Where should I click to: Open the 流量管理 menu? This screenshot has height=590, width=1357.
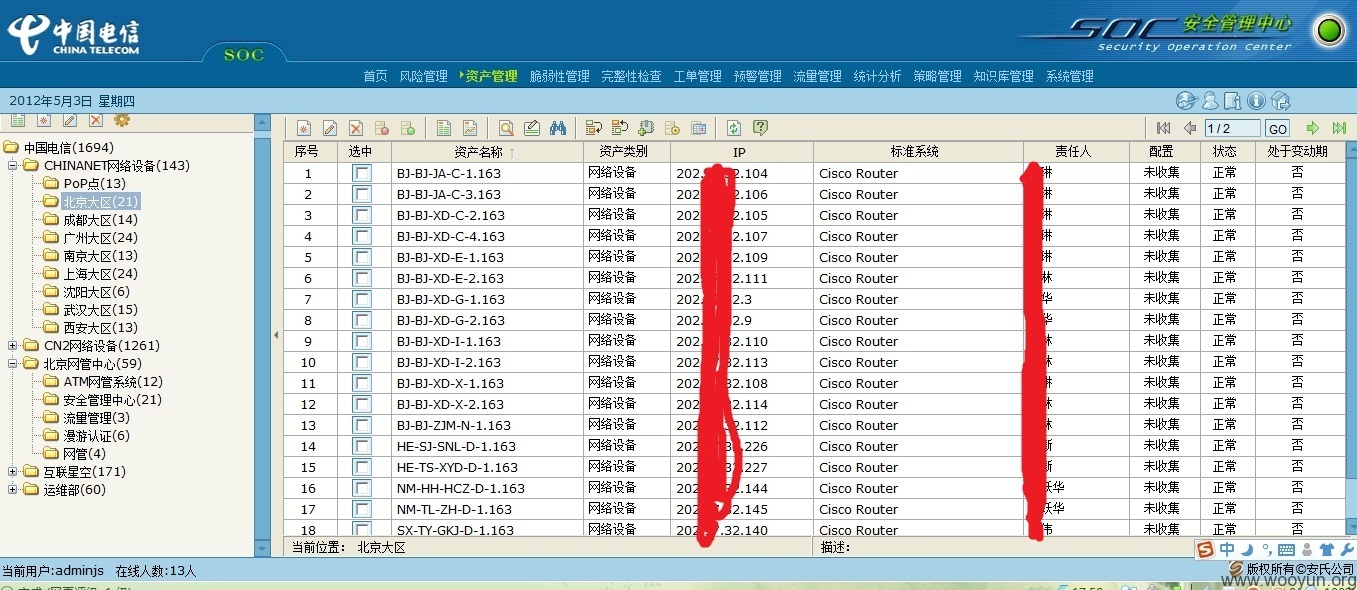pyautogui.click(x=817, y=76)
